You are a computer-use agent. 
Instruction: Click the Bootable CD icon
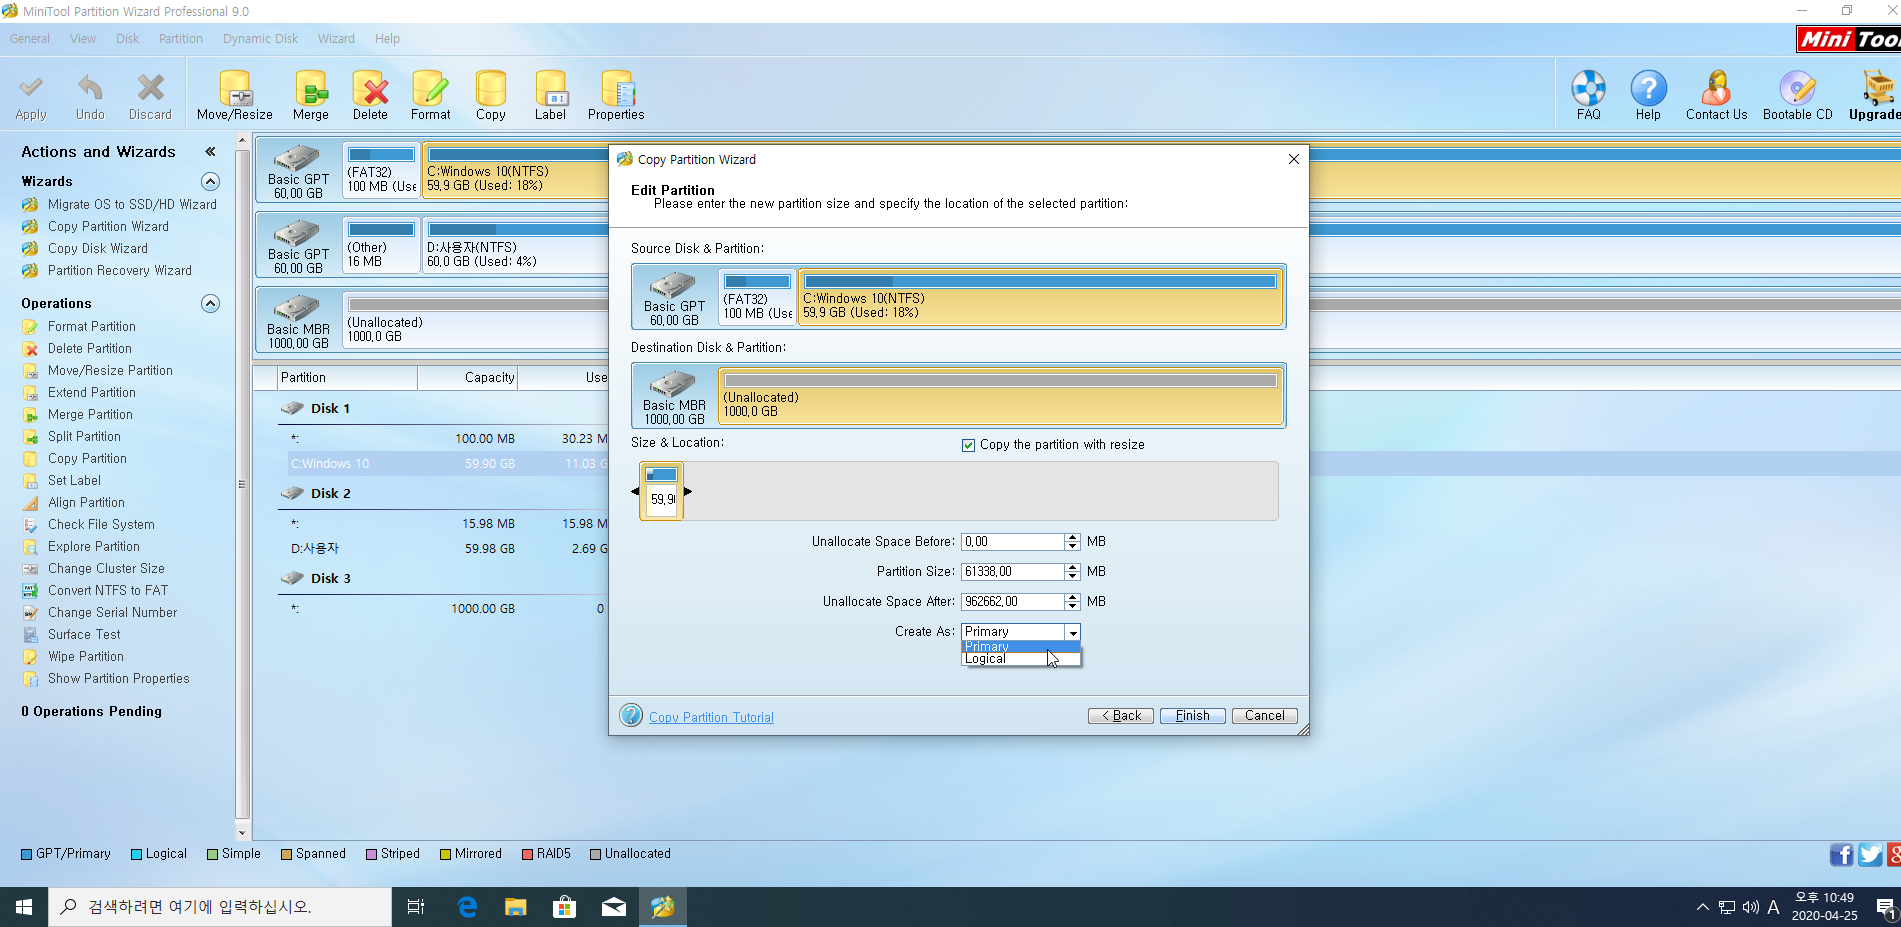pyautogui.click(x=1798, y=96)
